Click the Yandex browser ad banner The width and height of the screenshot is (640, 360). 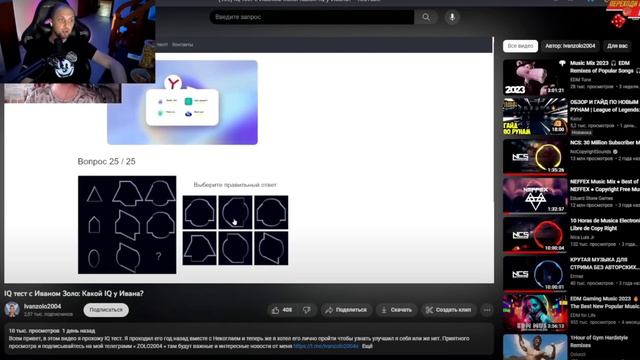tap(182, 102)
